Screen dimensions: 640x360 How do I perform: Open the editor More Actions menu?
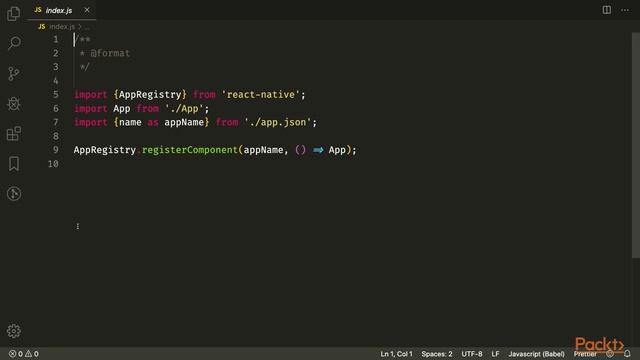625,10
